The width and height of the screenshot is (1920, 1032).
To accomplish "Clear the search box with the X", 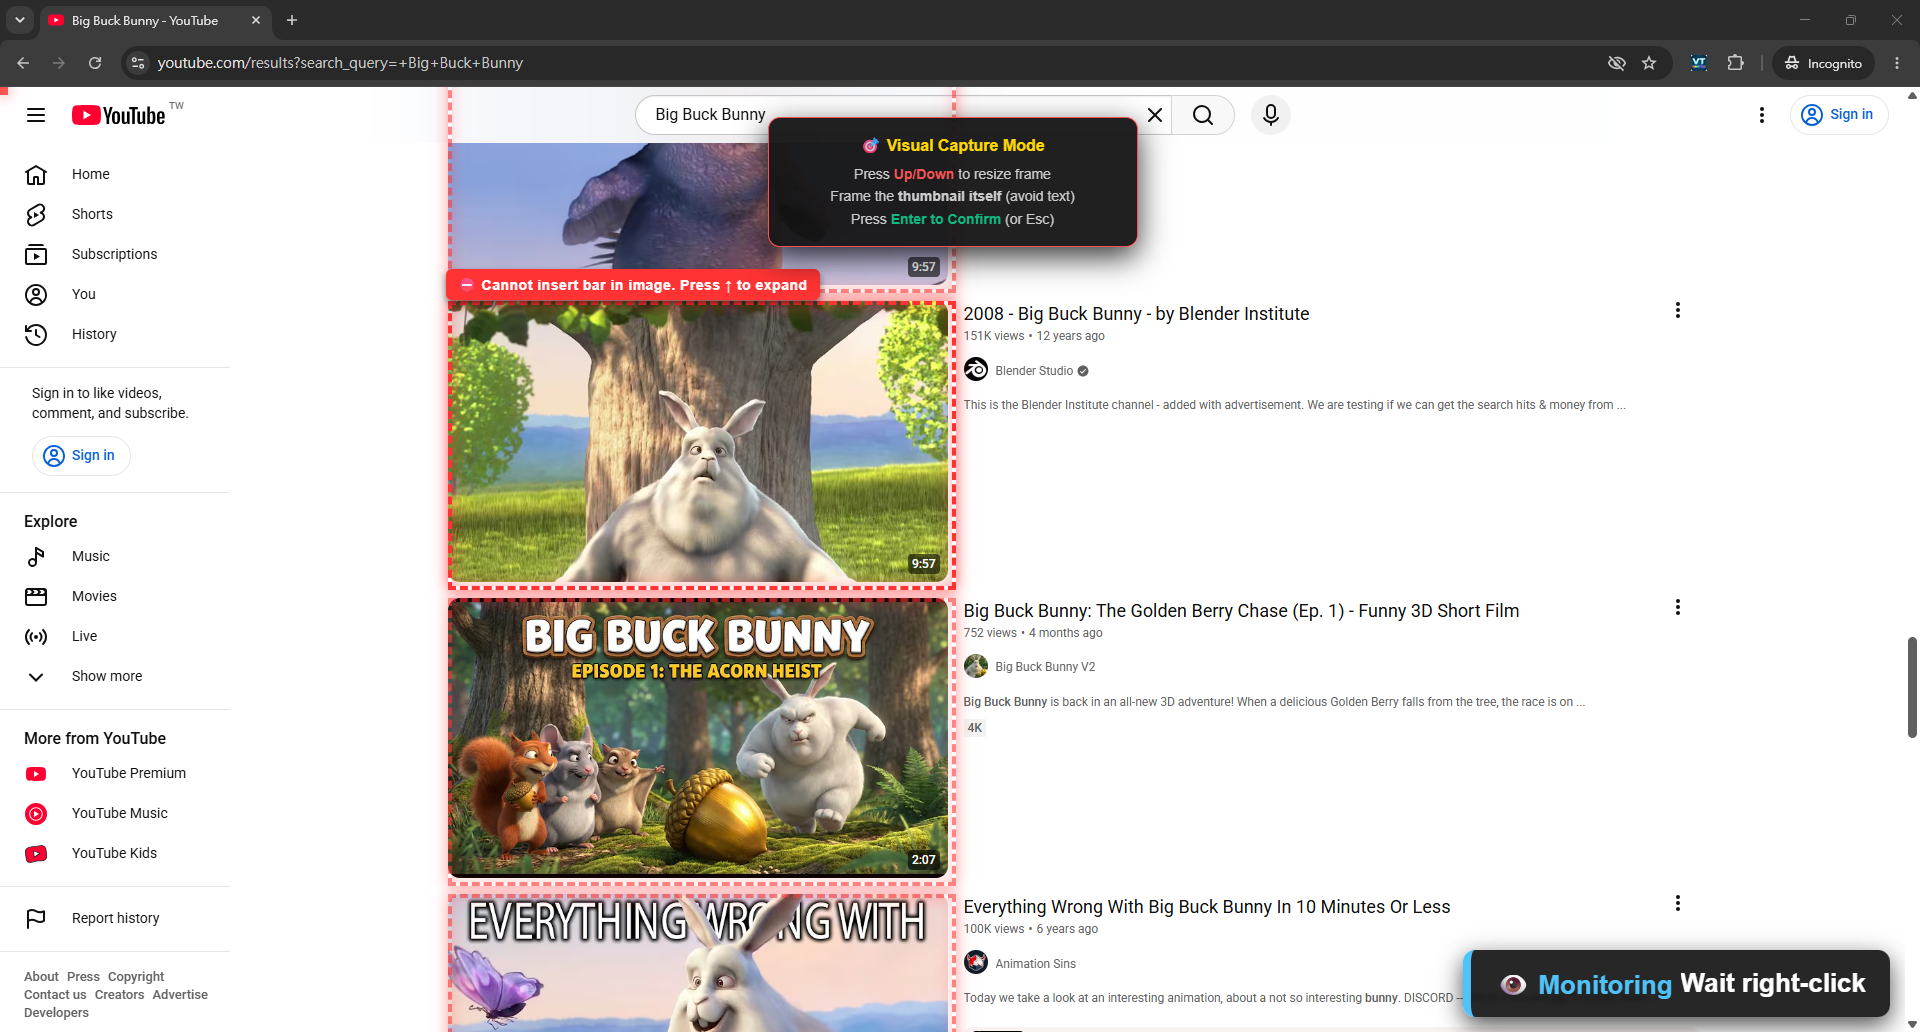I will click(1155, 115).
